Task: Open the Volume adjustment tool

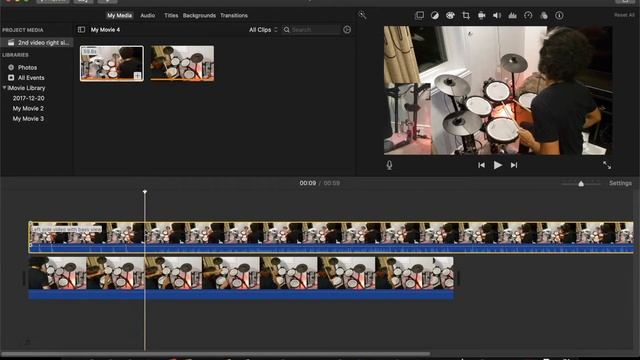Action: 497,16
